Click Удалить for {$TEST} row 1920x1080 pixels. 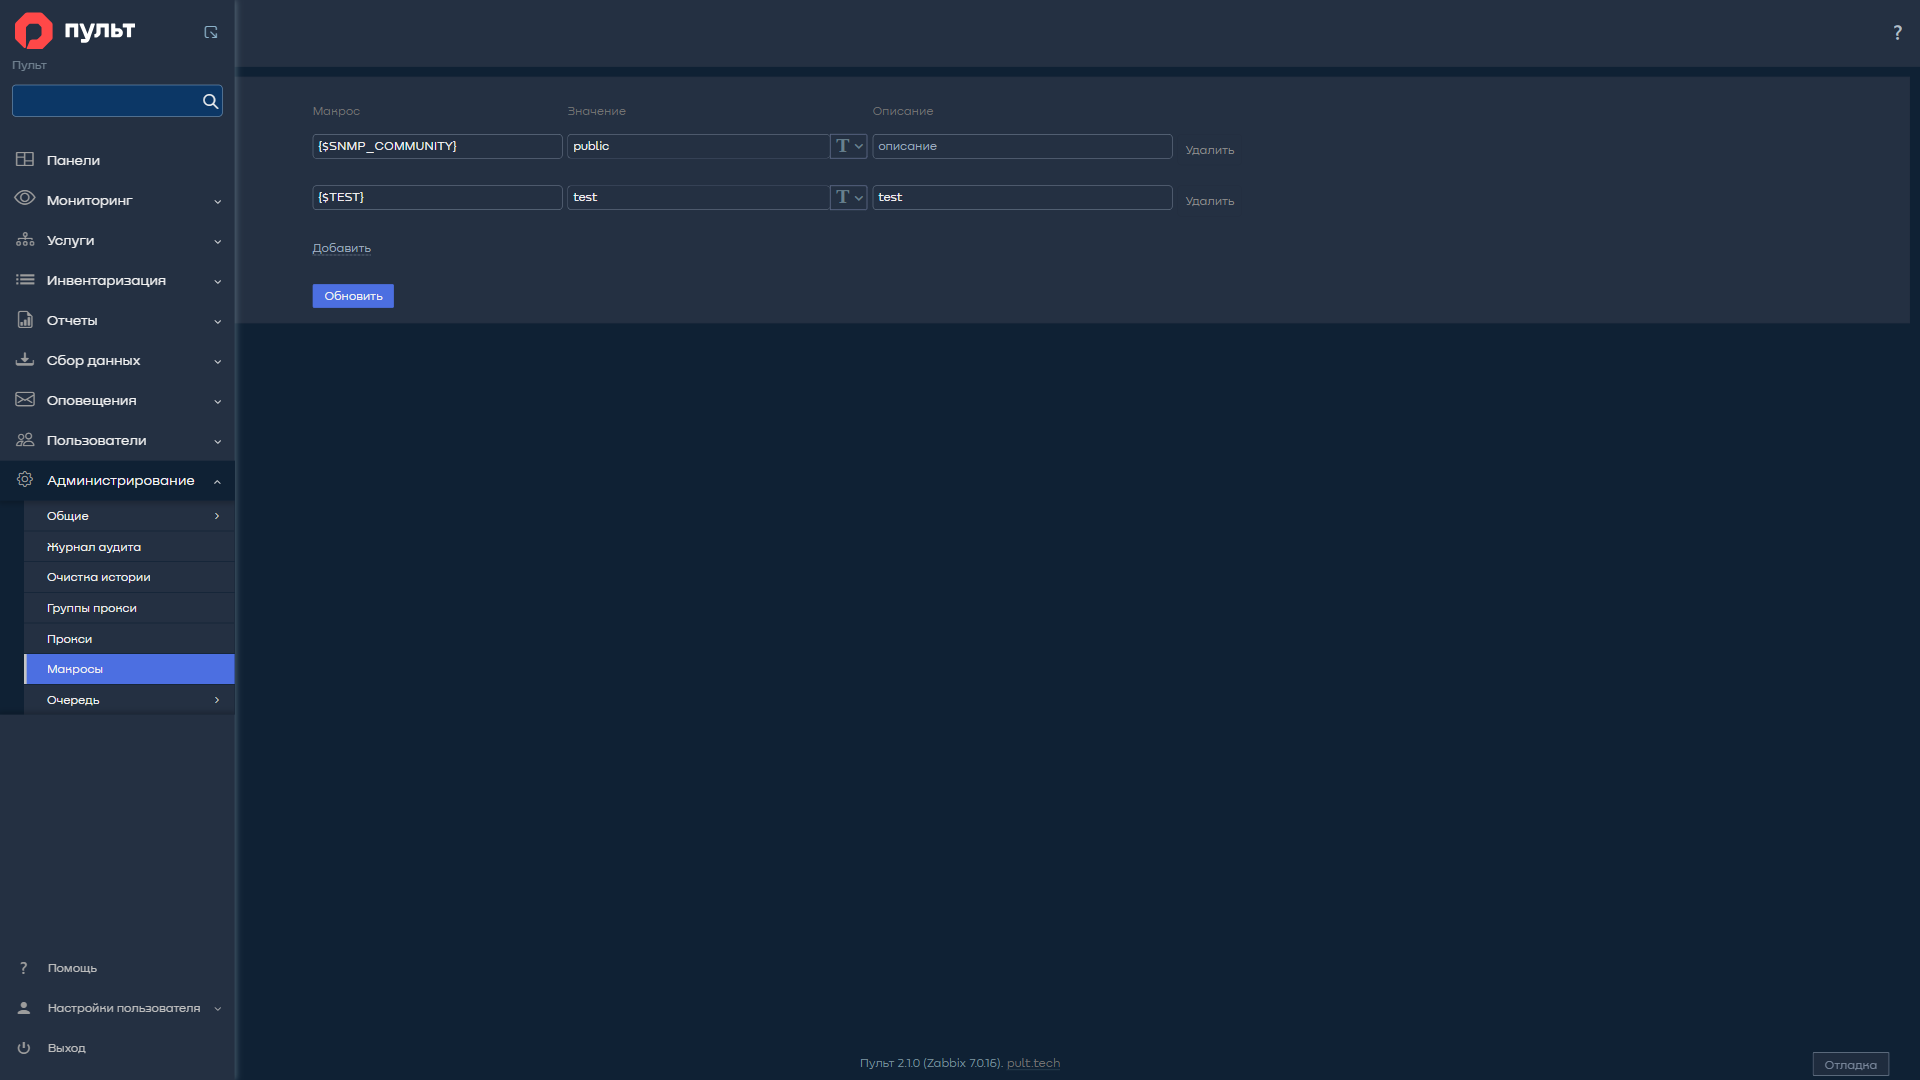1210,201
